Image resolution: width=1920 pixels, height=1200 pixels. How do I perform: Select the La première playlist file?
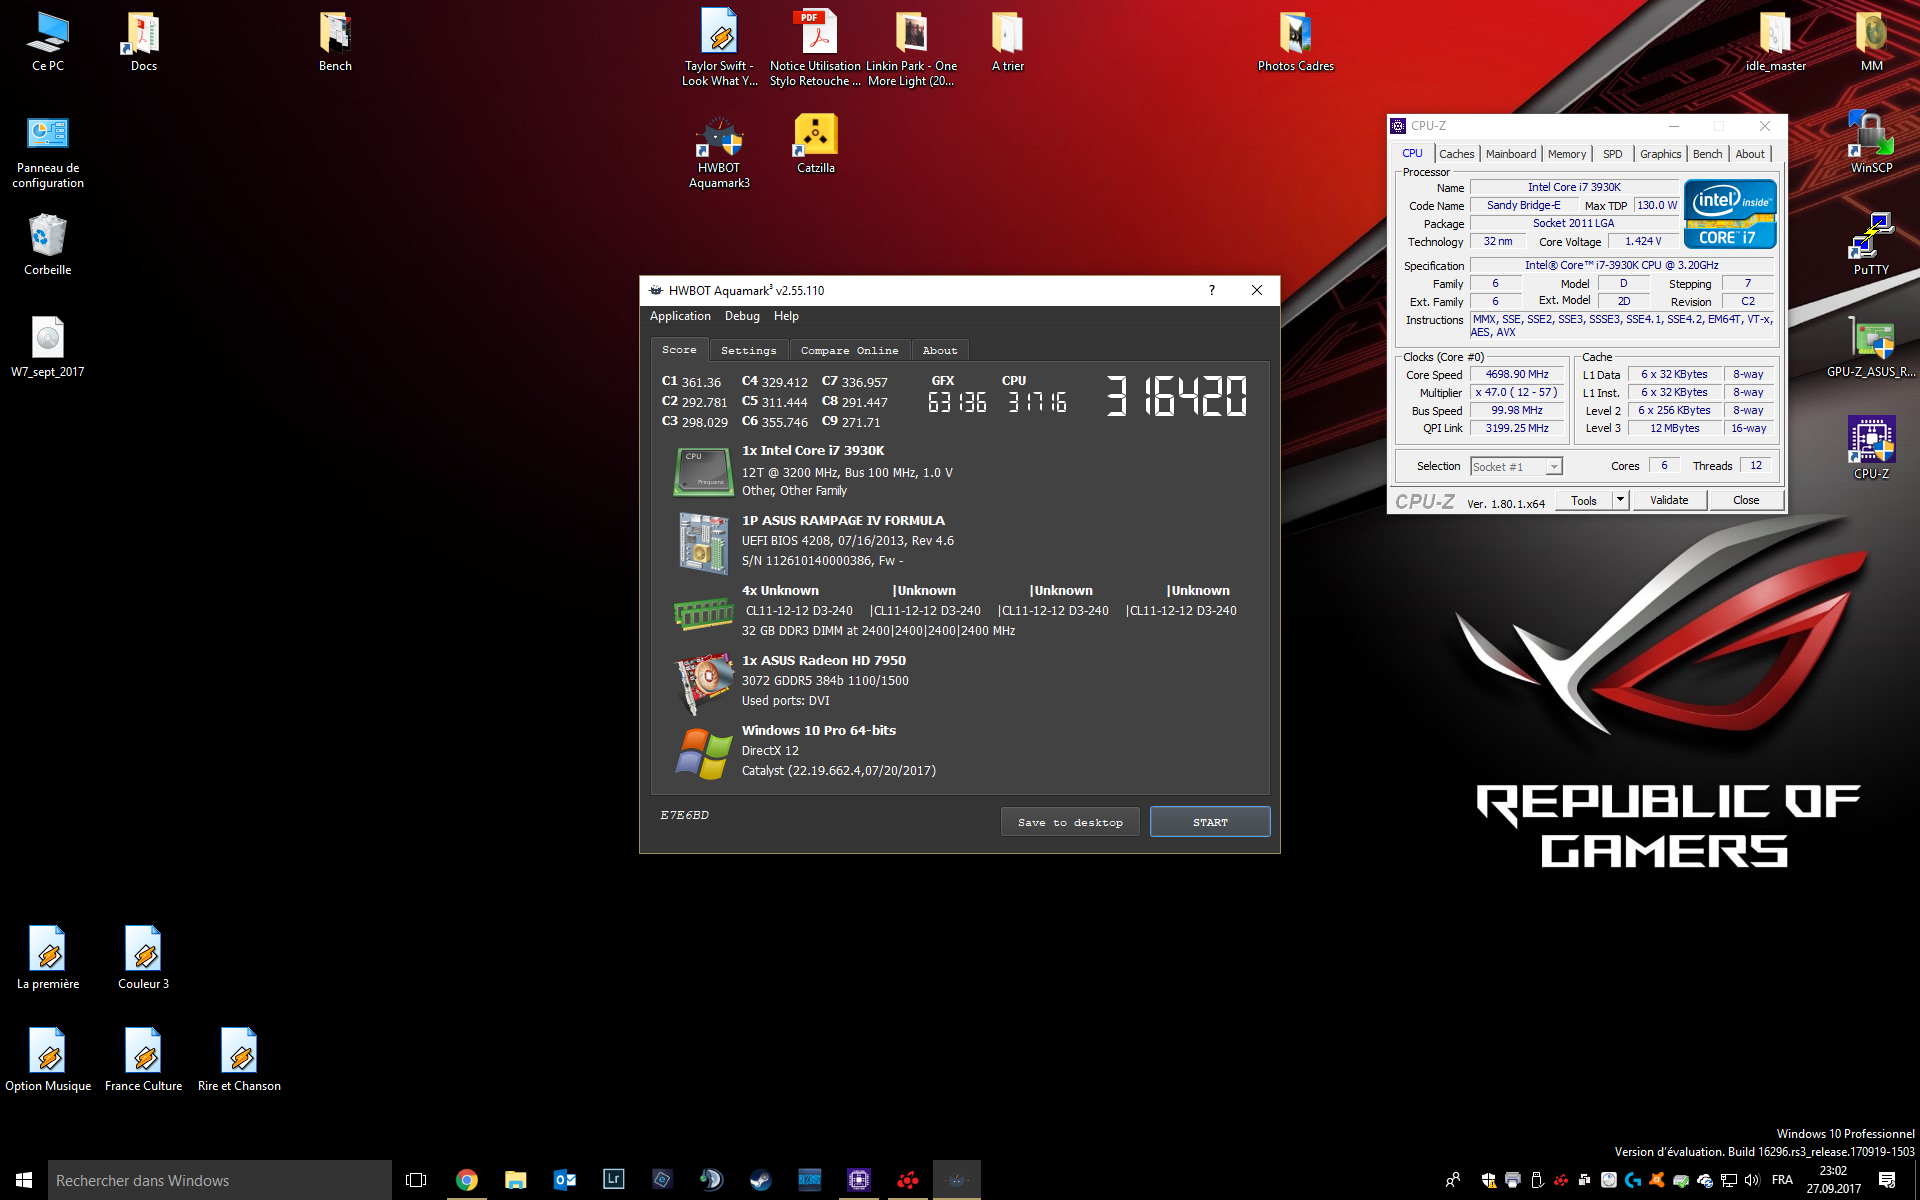(47, 958)
